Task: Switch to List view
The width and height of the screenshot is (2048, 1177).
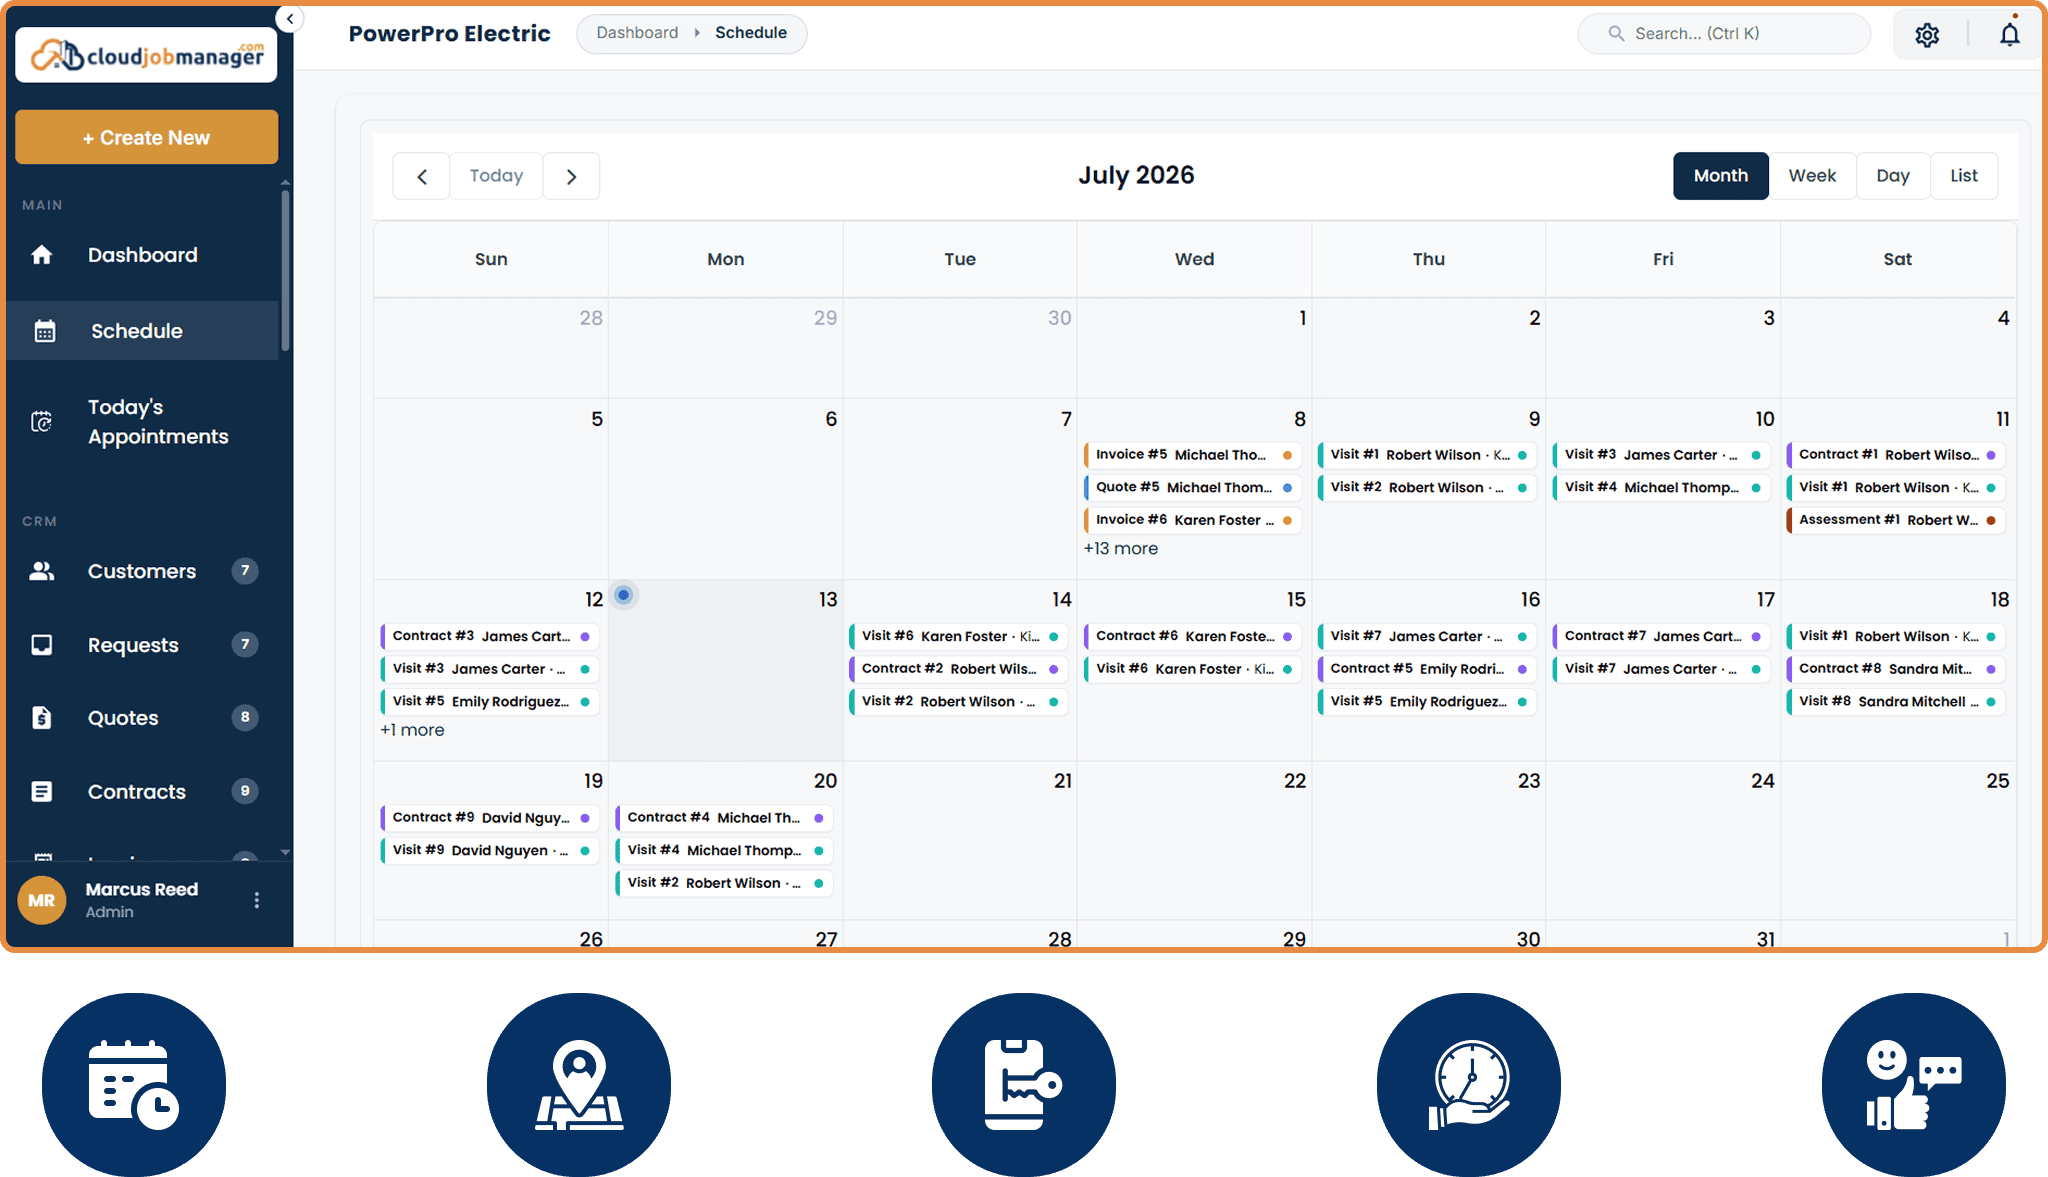Action: pyautogui.click(x=1964, y=176)
